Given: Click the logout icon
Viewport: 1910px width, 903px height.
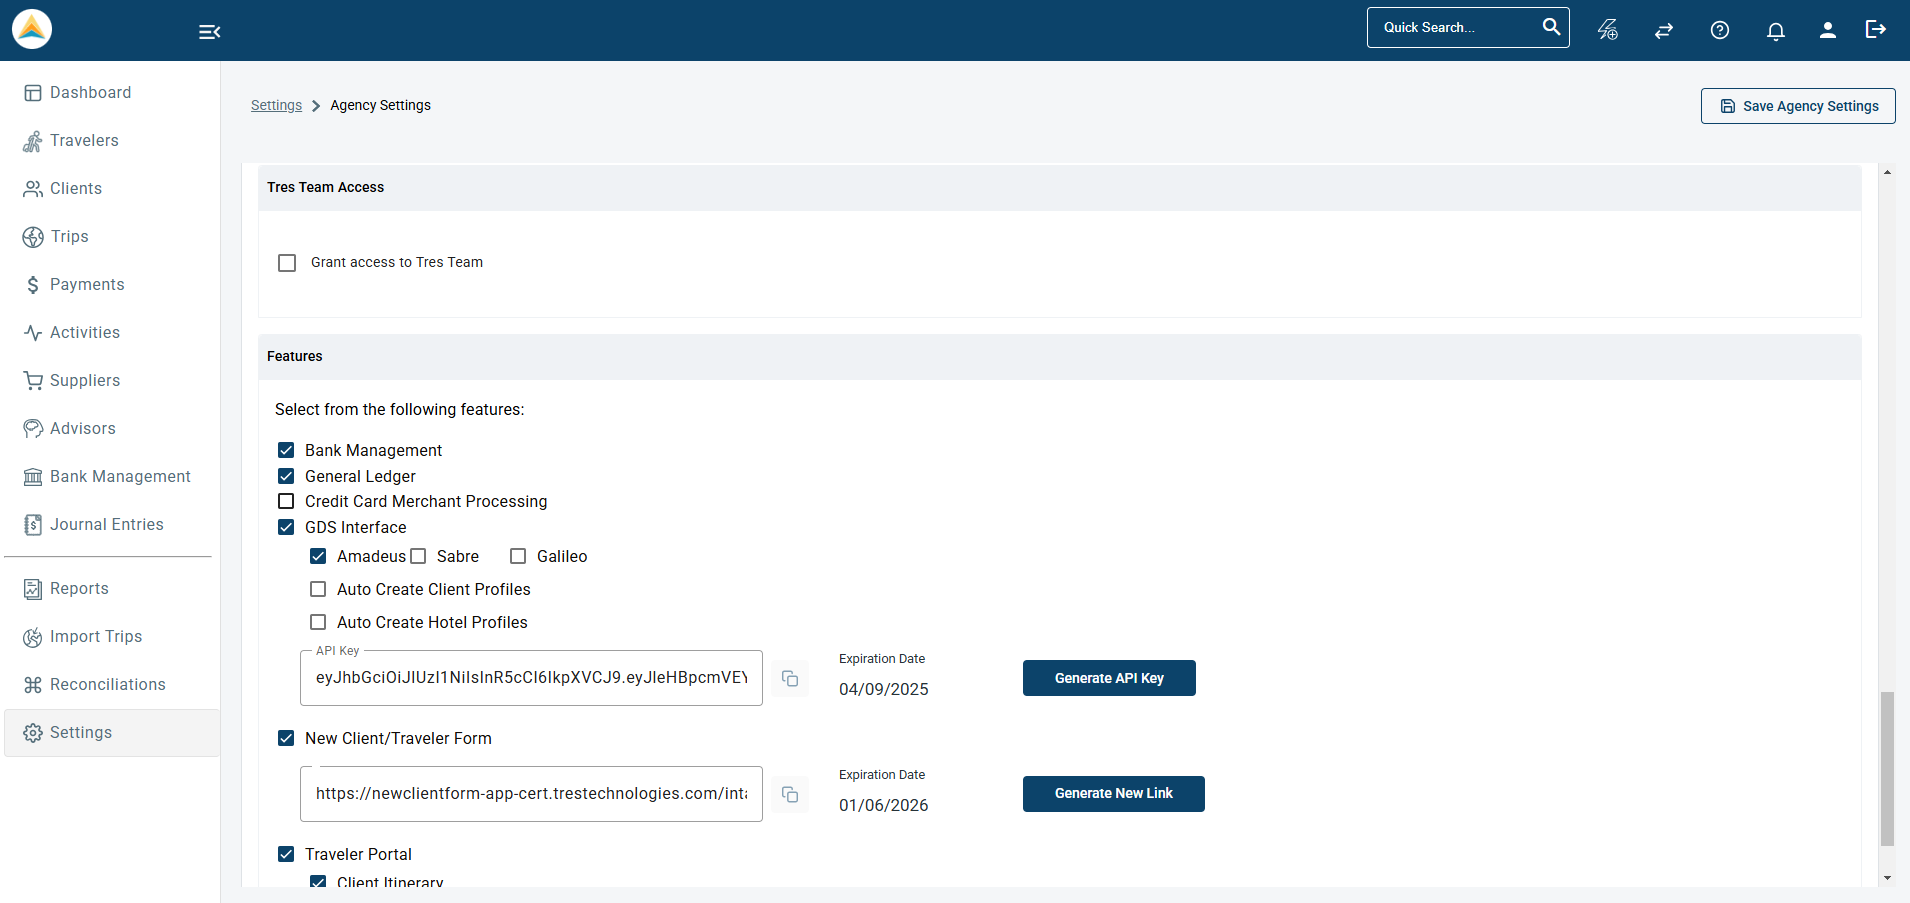Looking at the screenshot, I should point(1876,31).
